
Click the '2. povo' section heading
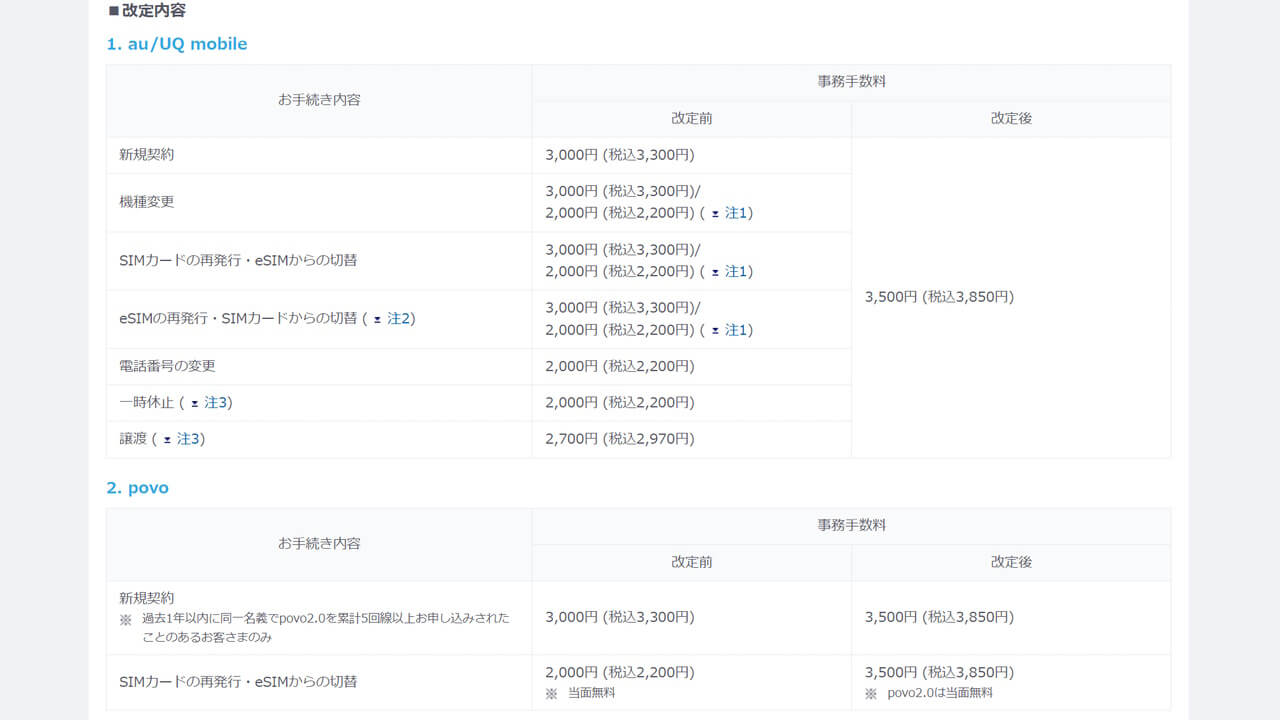pyautogui.click(x=137, y=488)
